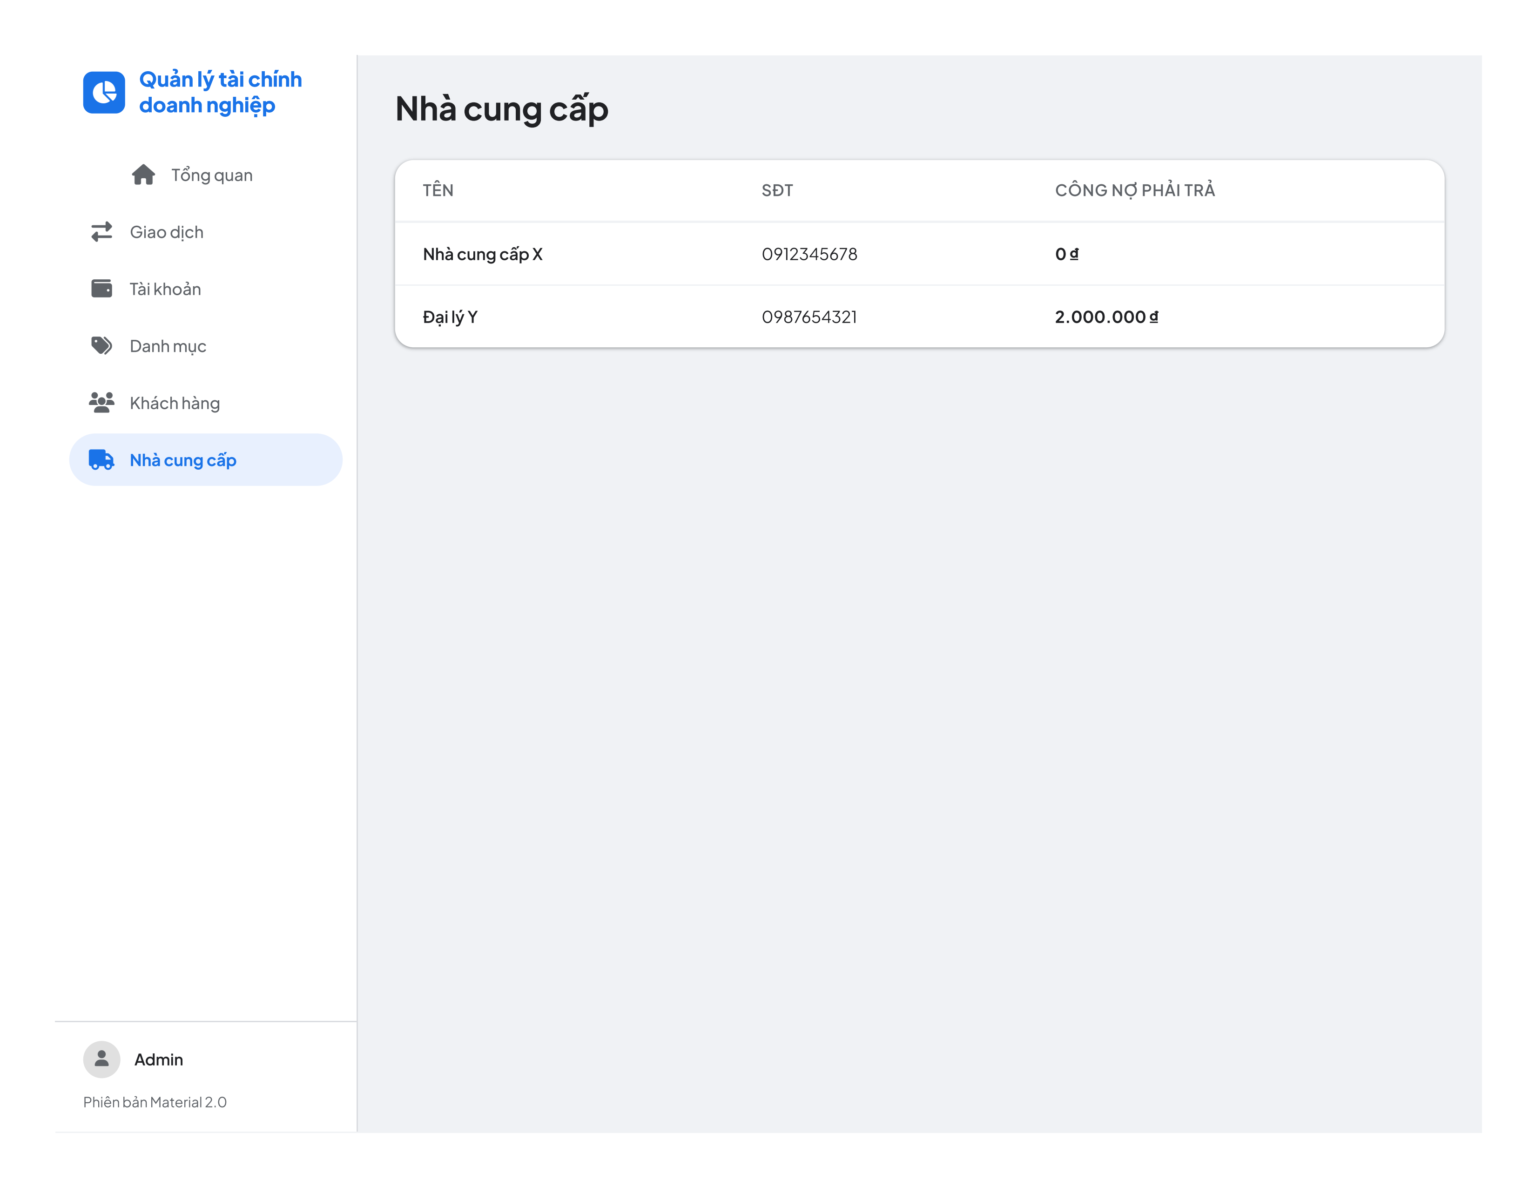Image resolution: width=1536 pixels, height=1187 pixels.
Task: Click the home icon beside Tổng quan
Action: [143, 175]
